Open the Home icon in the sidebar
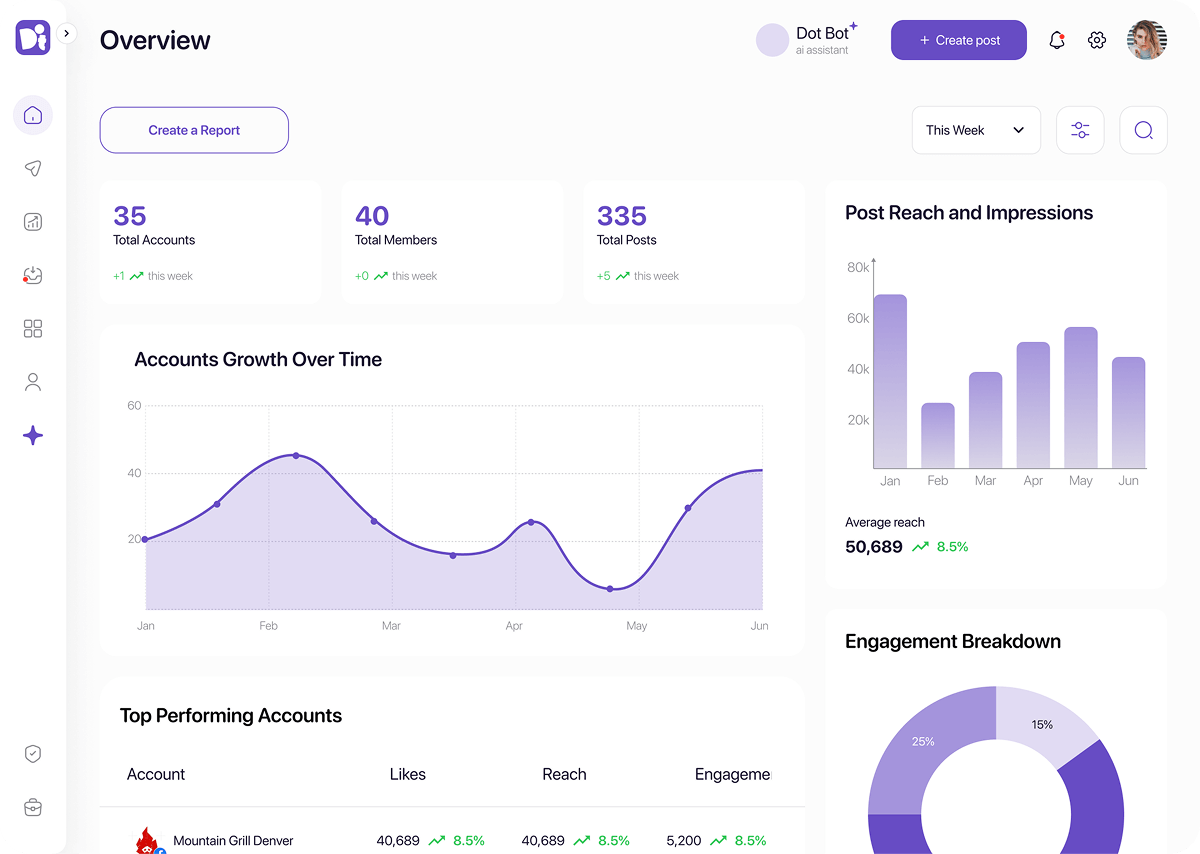The width and height of the screenshot is (1200, 854). pyautogui.click(x=33, y=115)
